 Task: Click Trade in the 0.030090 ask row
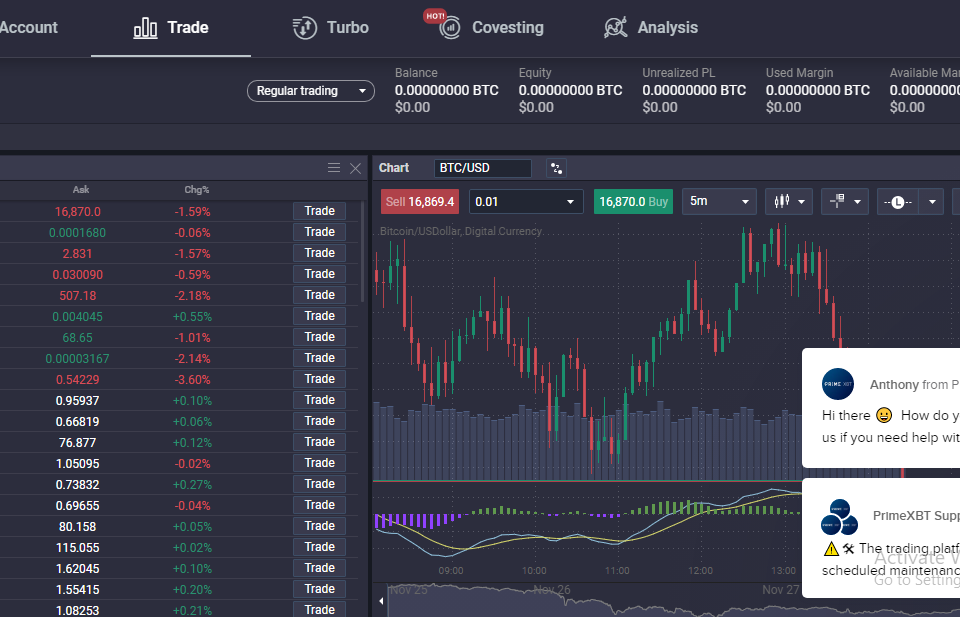point(320,274)
